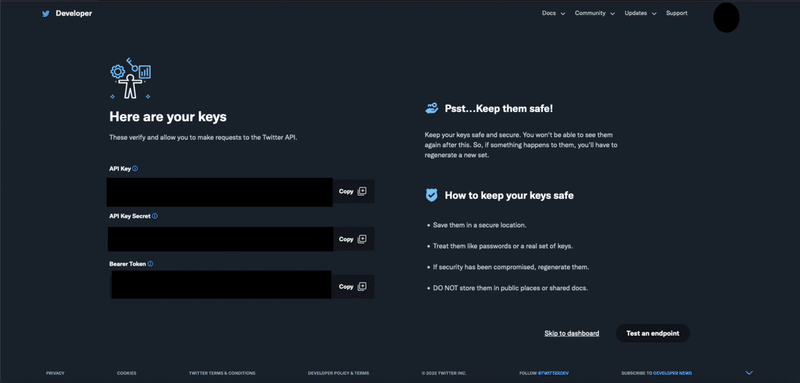Expand the Updates menu

click(x=640, y=13)
